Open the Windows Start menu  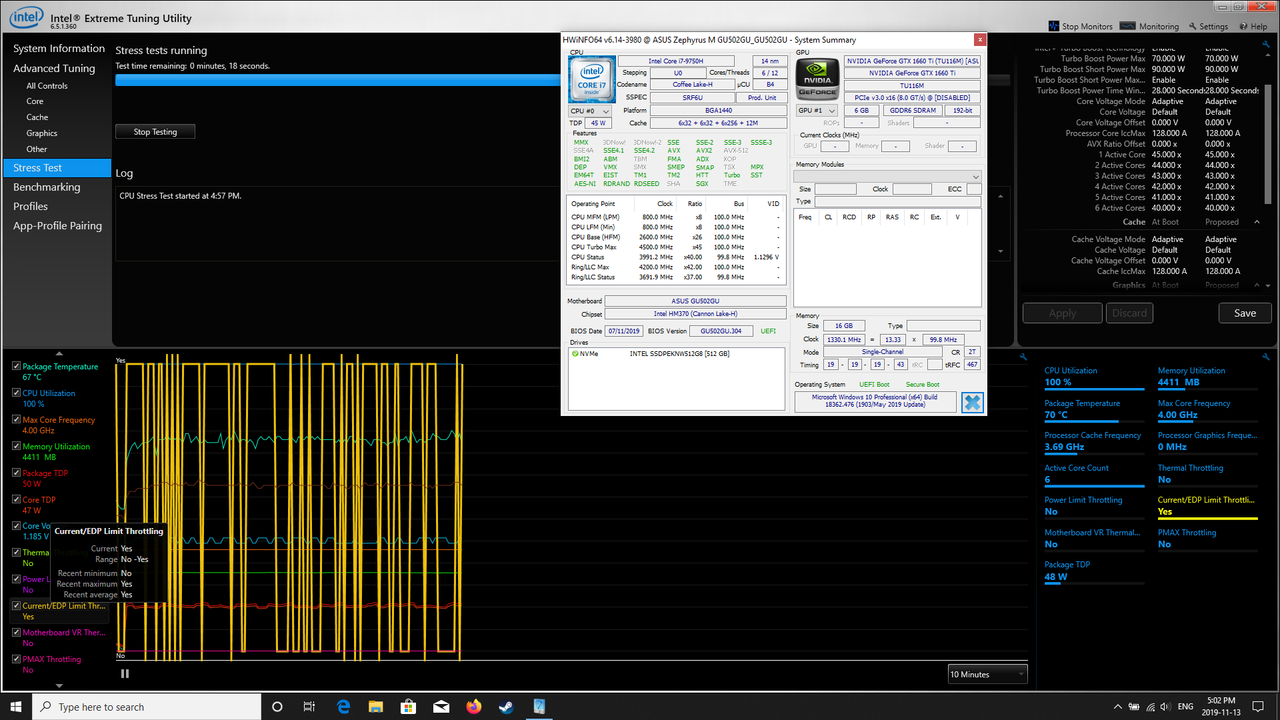[16, 706]
